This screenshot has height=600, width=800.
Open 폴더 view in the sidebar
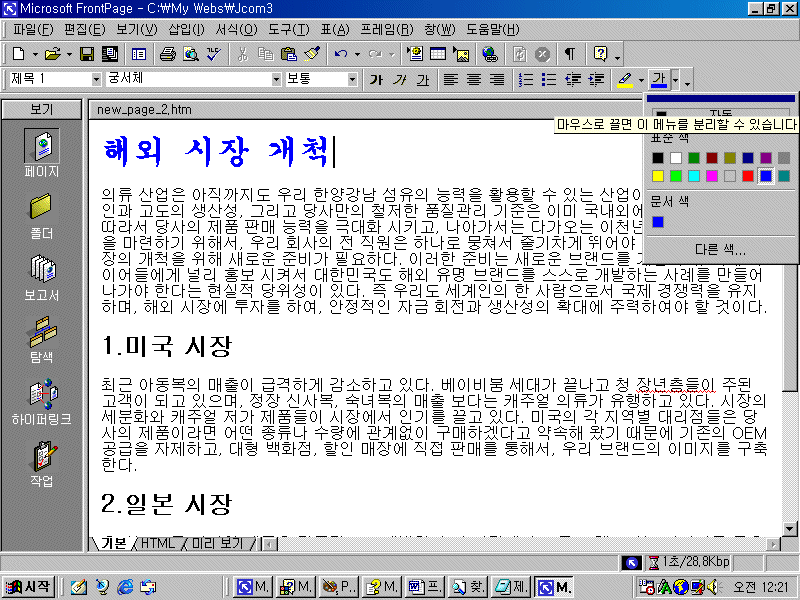(x=42, y=216)
